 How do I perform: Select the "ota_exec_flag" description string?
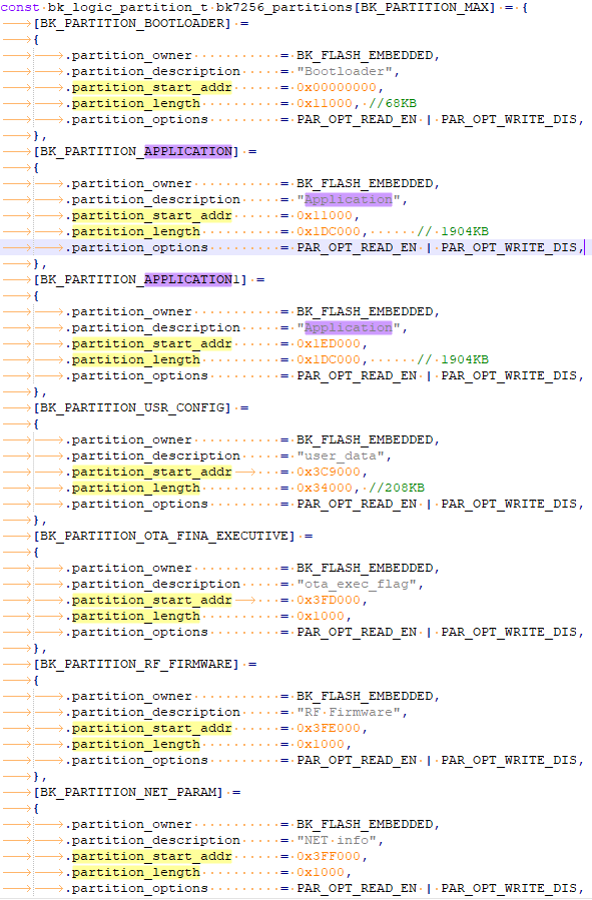(x=357, y=584)
